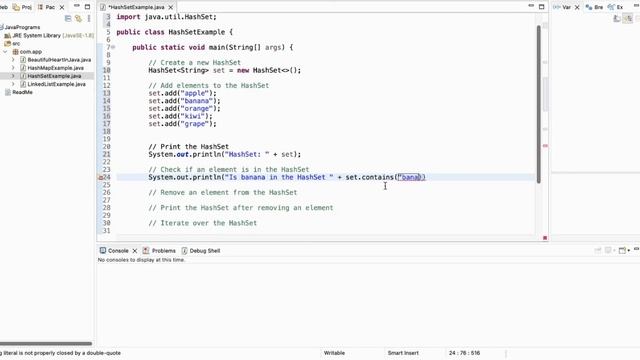Select the com.app package

pos(27,52)
